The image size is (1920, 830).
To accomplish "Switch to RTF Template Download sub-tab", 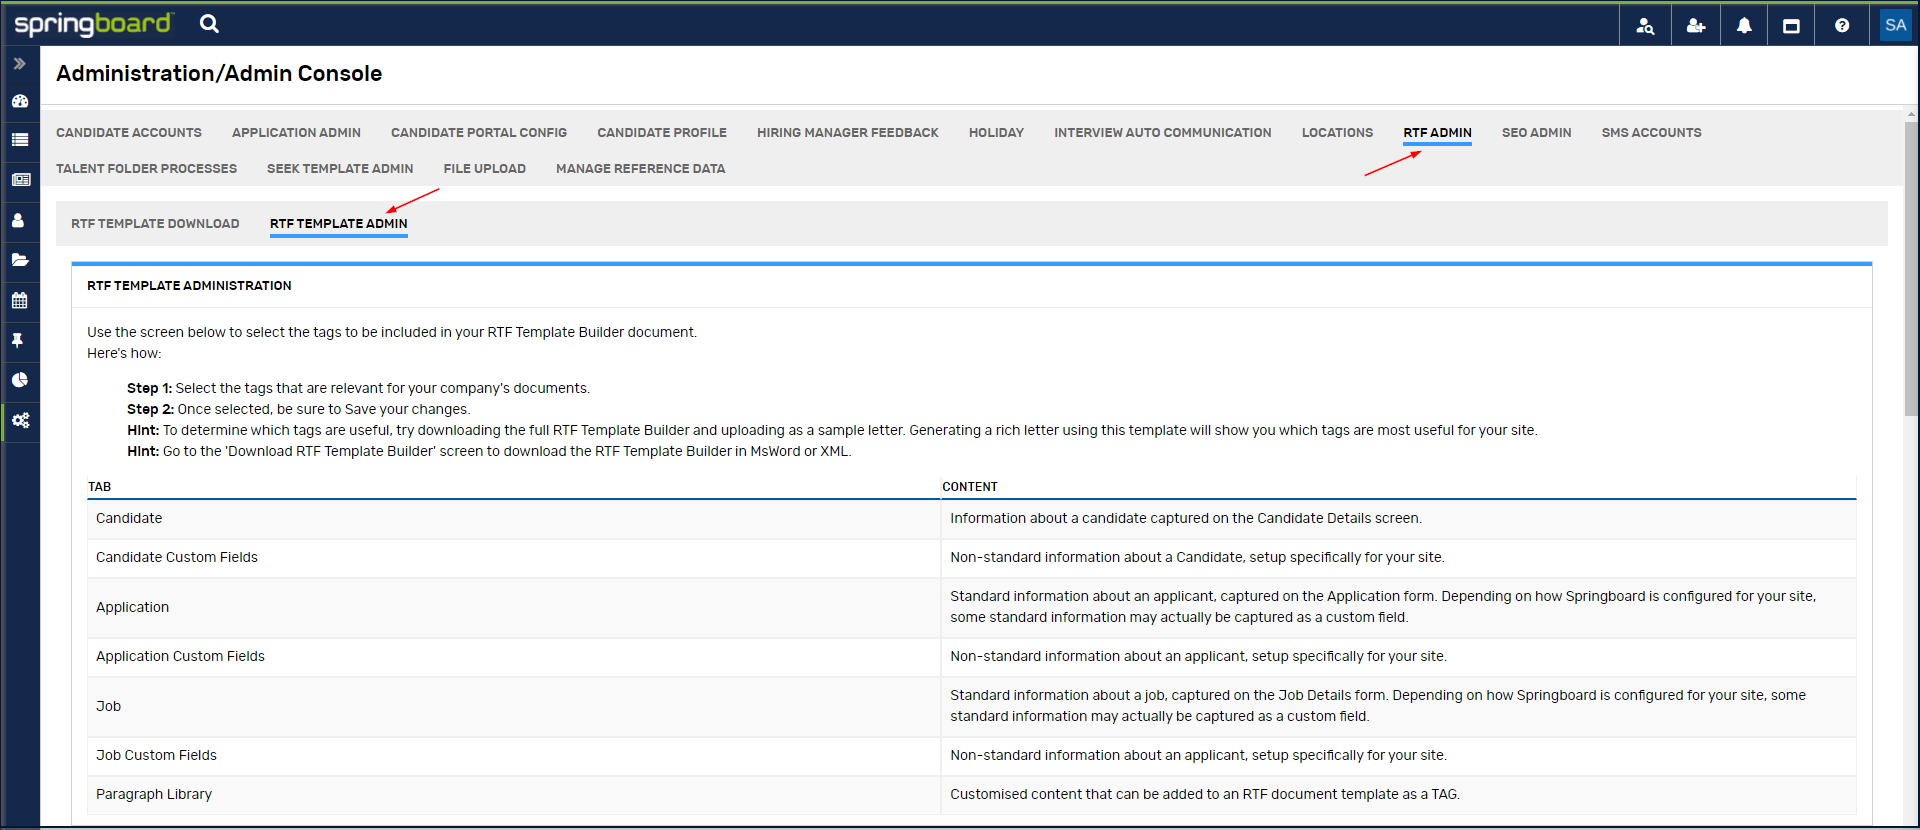I will pos(155,223).
